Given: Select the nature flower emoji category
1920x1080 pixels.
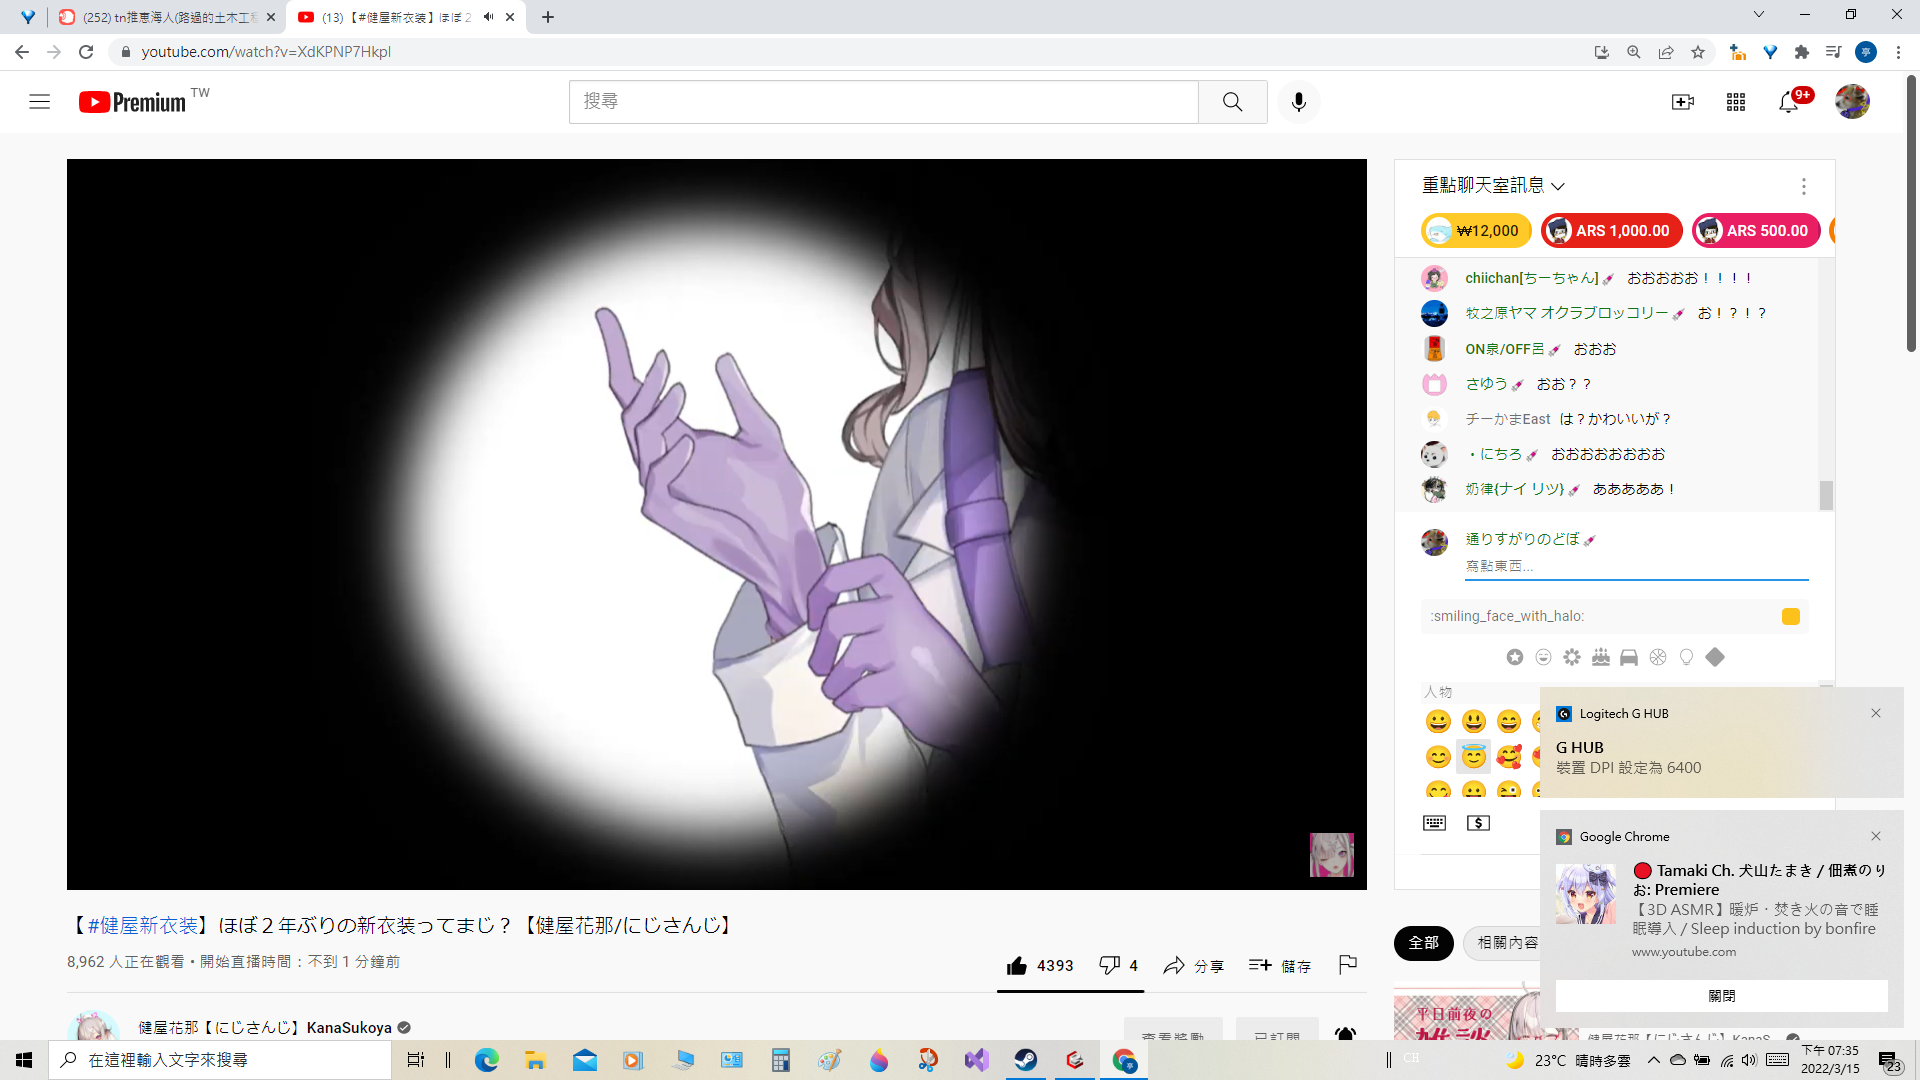Looking at the screenshot, I should pos(1572,657).
